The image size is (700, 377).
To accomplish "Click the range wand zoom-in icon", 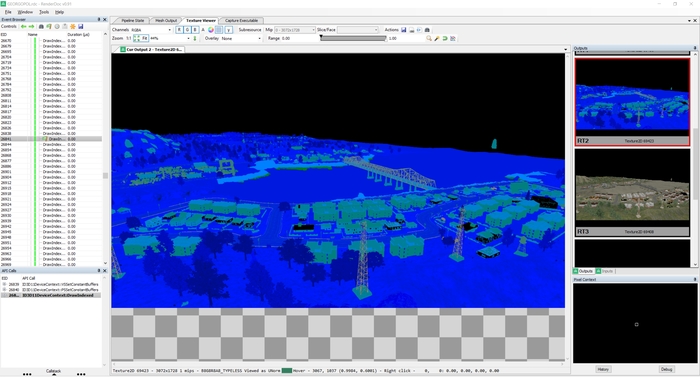I will (437, 38).
